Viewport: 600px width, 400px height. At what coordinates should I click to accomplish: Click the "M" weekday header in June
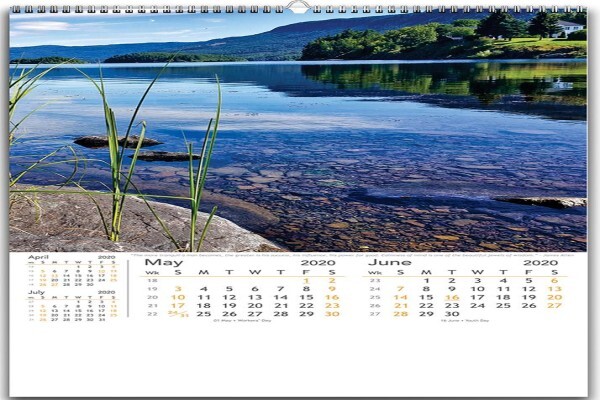[426, 273]
